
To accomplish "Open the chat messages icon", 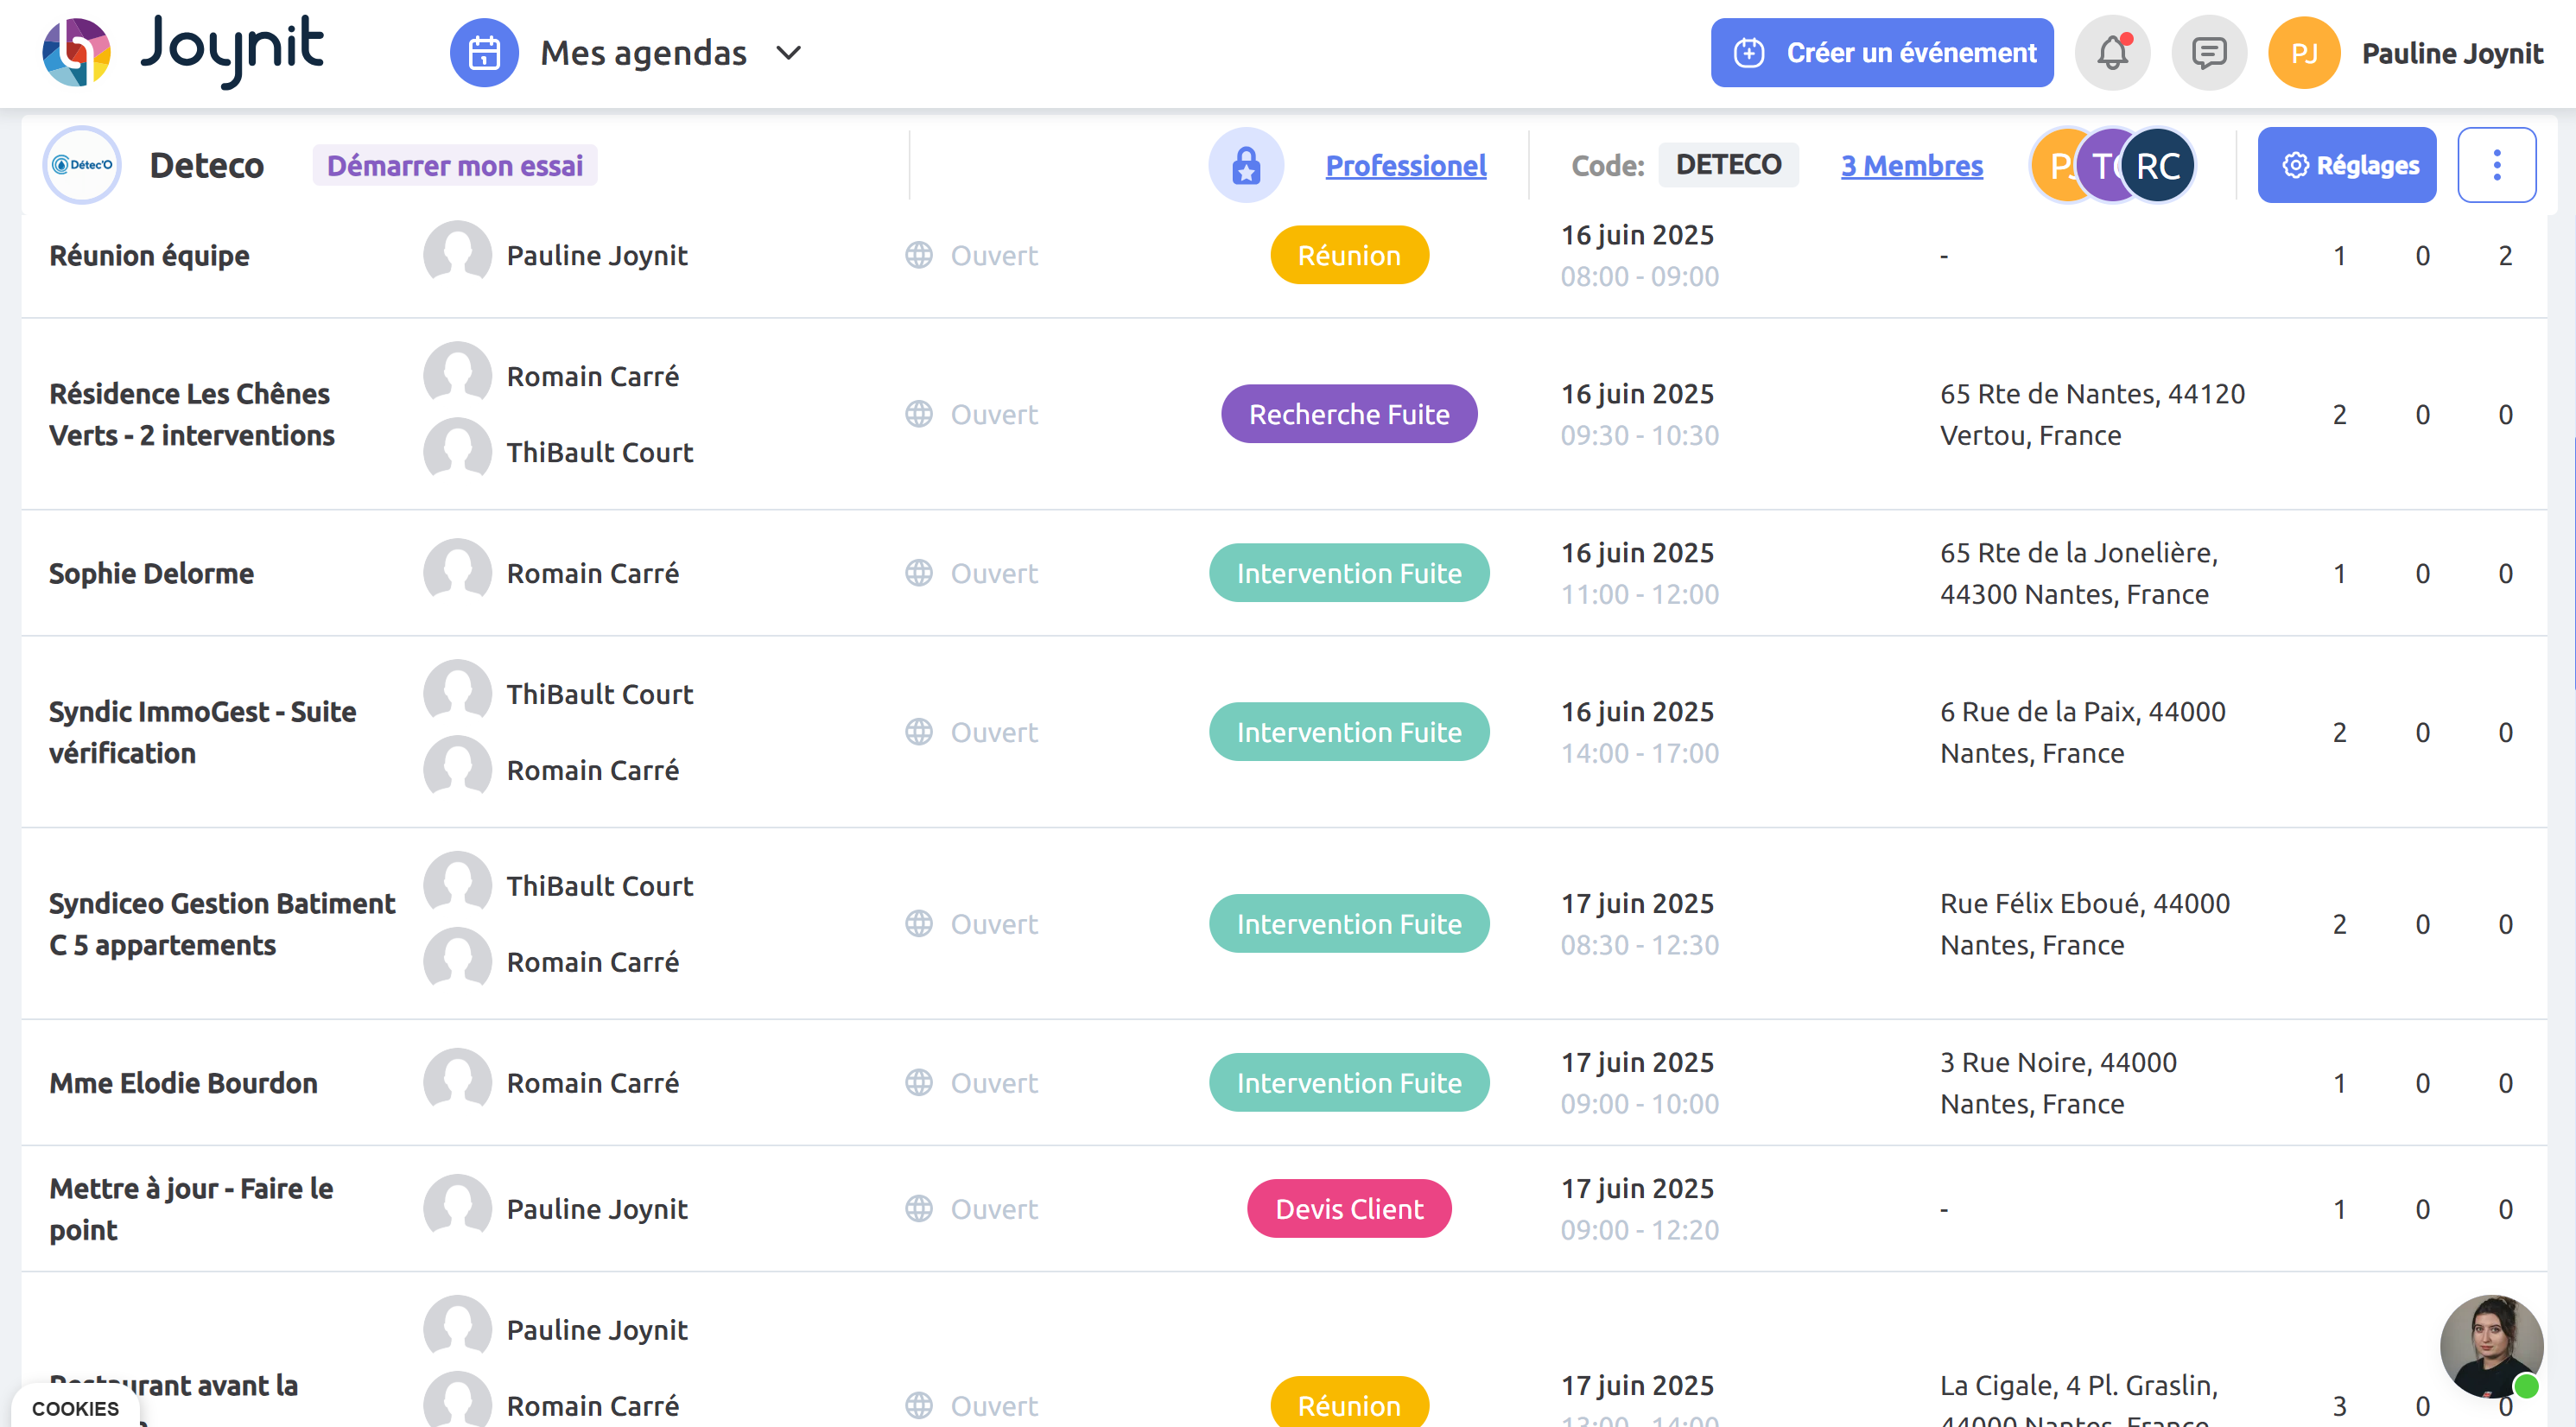I will pos(2208,53).
